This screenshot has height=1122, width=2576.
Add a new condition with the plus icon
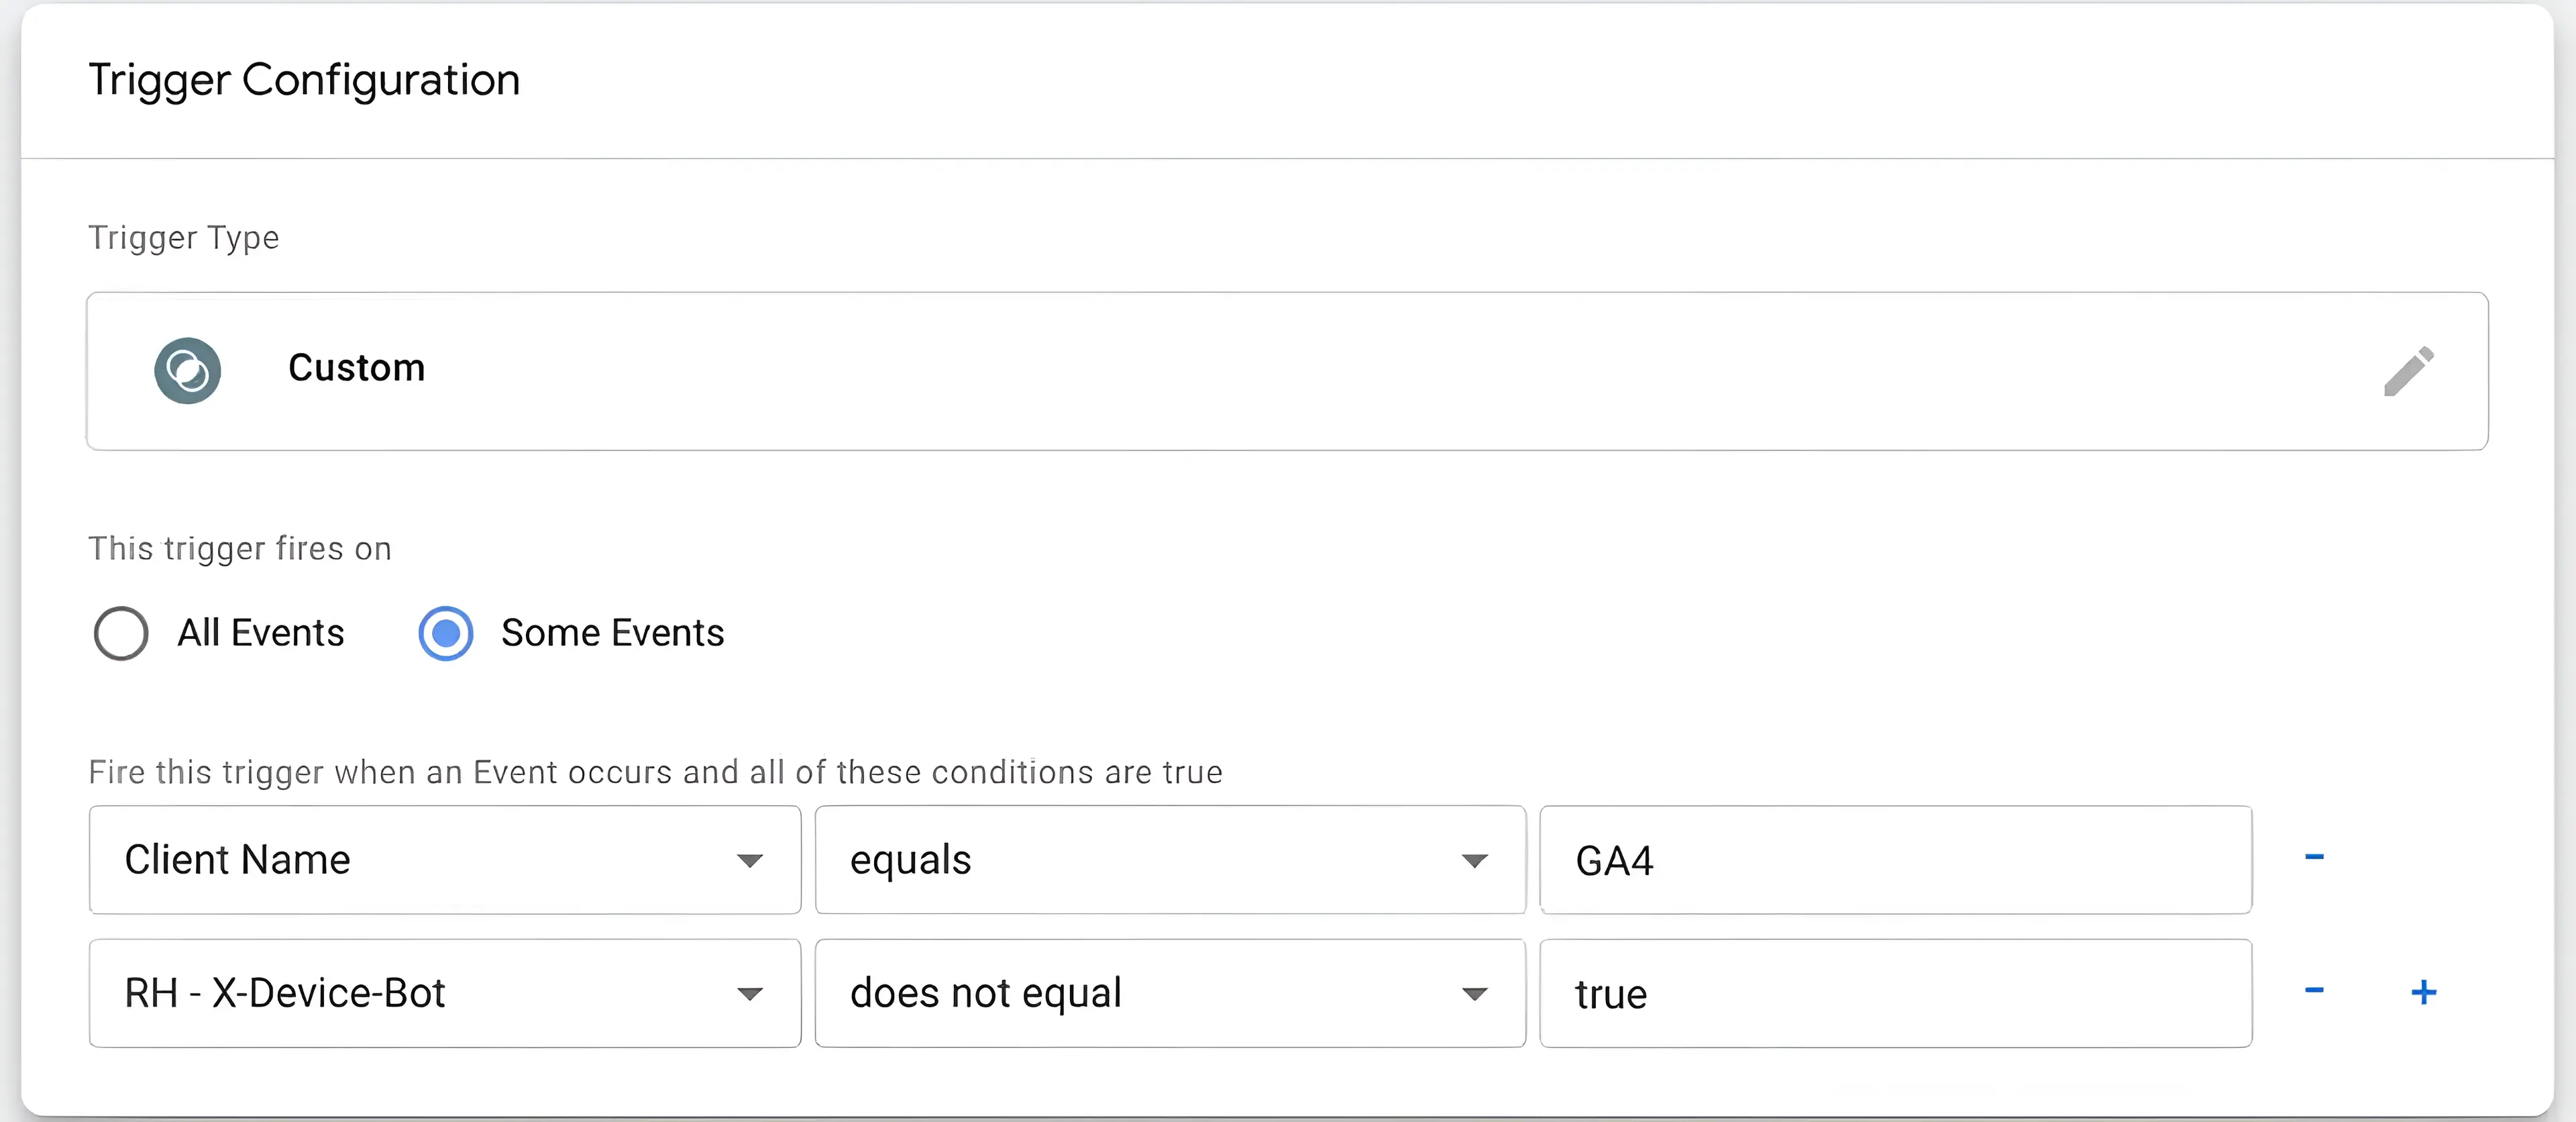2423,992
